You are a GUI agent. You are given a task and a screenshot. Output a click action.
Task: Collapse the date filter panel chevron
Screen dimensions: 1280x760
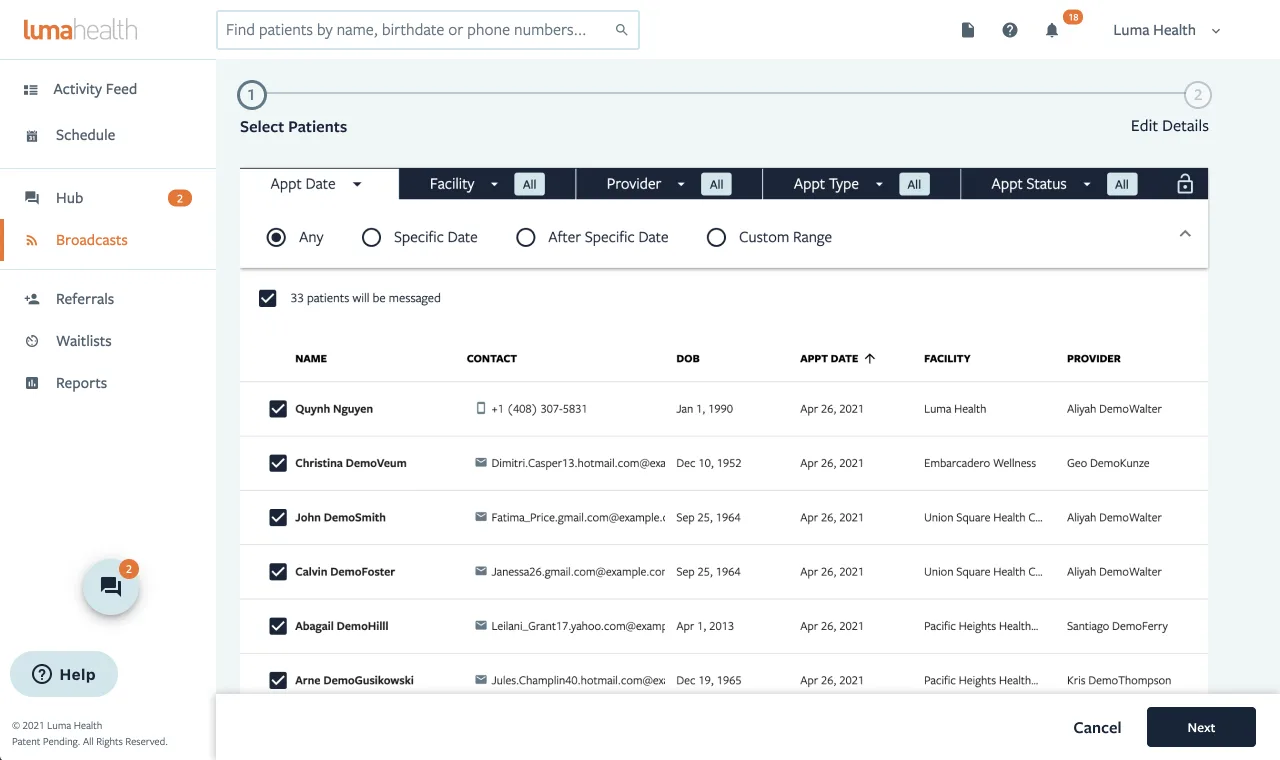pyautogui.click(x=1185, y=234)
